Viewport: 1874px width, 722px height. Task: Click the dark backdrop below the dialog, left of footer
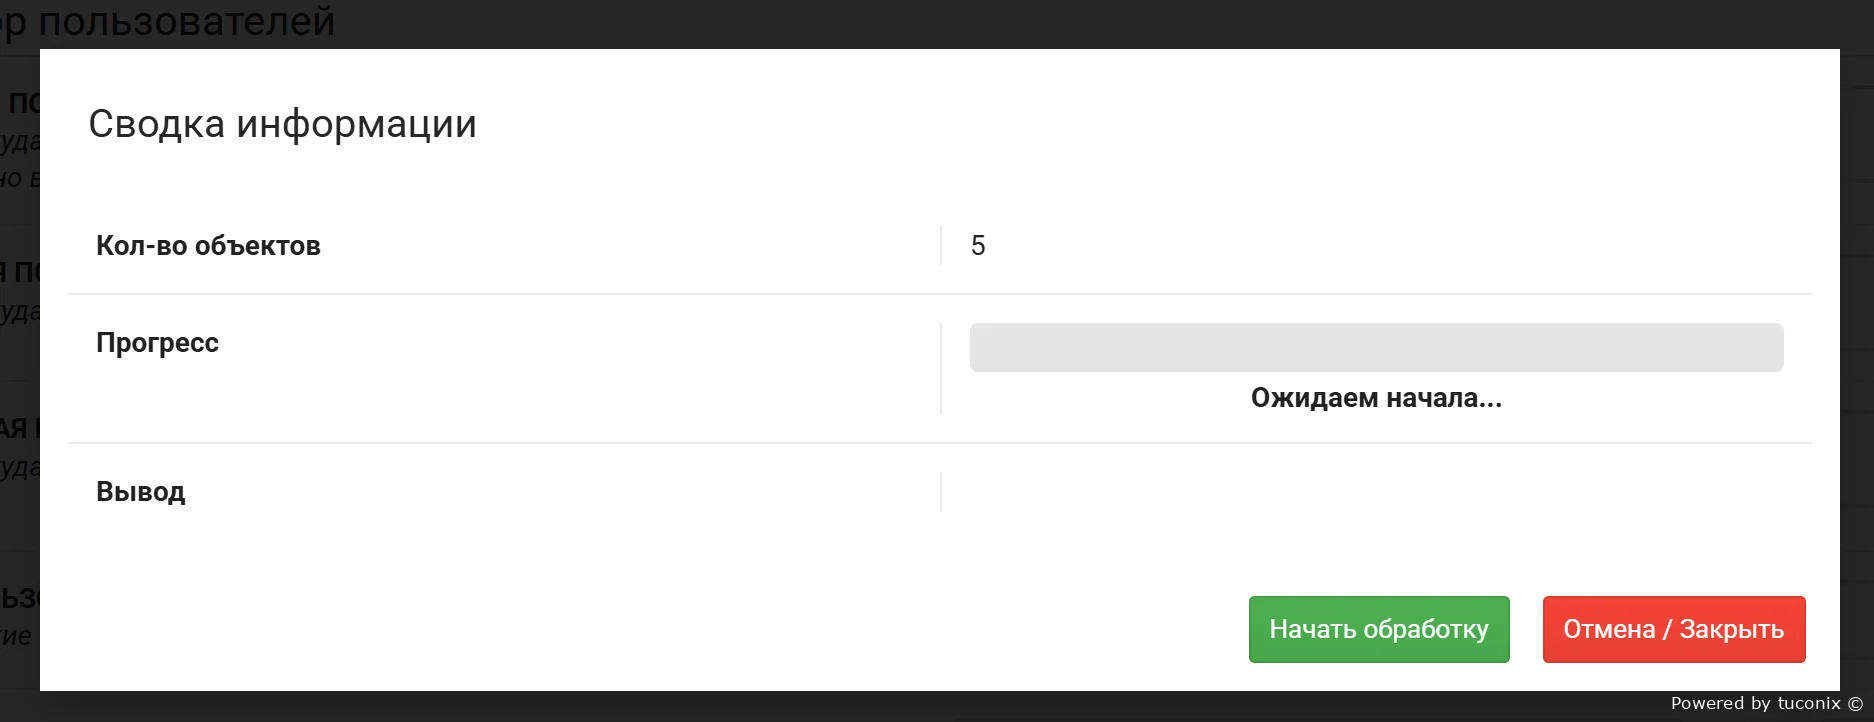[800, 707]
